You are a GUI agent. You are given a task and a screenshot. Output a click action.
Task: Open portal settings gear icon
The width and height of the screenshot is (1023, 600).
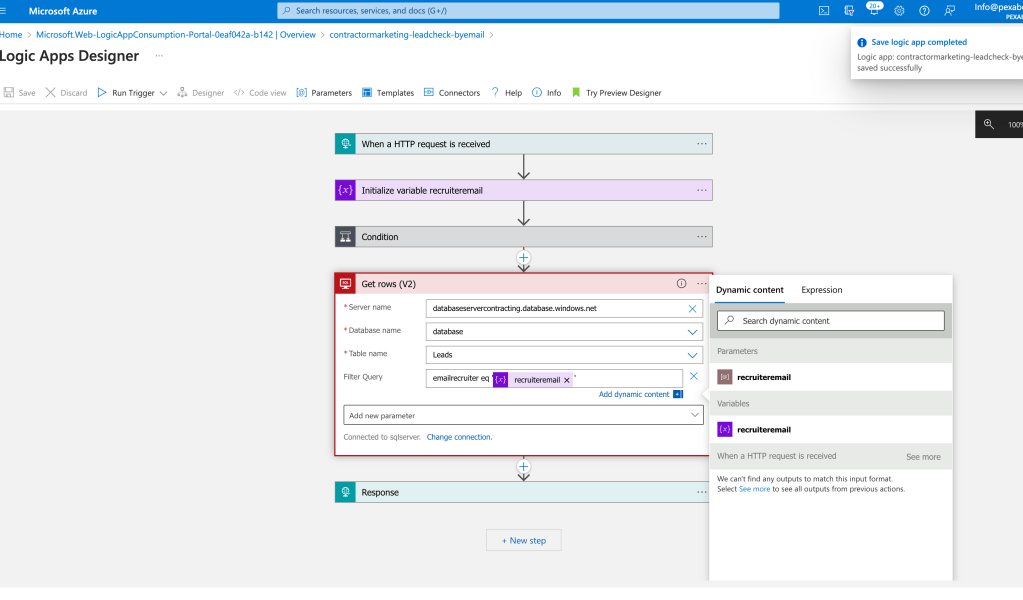899,10
